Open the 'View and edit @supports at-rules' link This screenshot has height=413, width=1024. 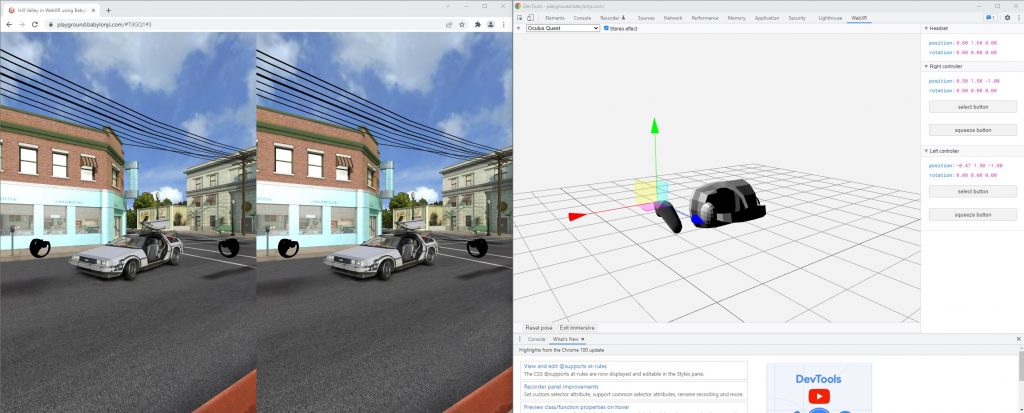[x=565, y=367]
